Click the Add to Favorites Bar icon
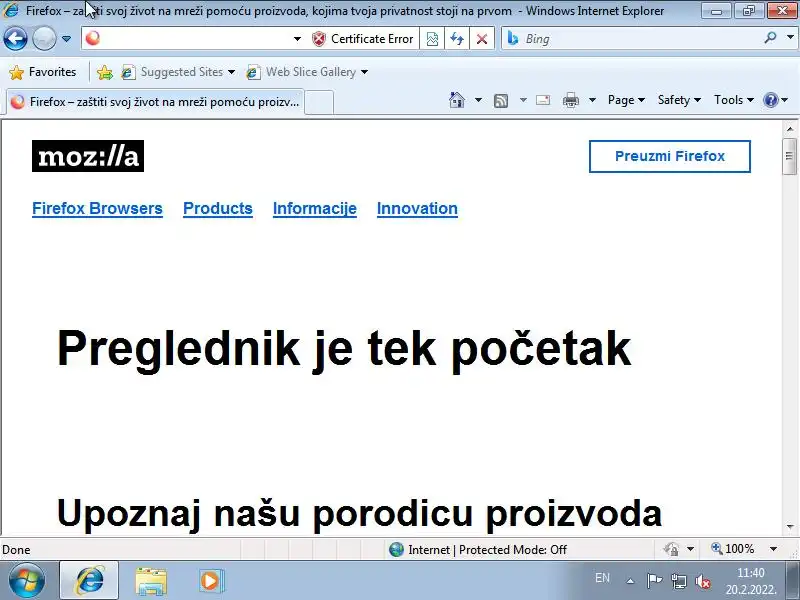The width and height of the screenshot is (800, 600). [x=105, y=72]
